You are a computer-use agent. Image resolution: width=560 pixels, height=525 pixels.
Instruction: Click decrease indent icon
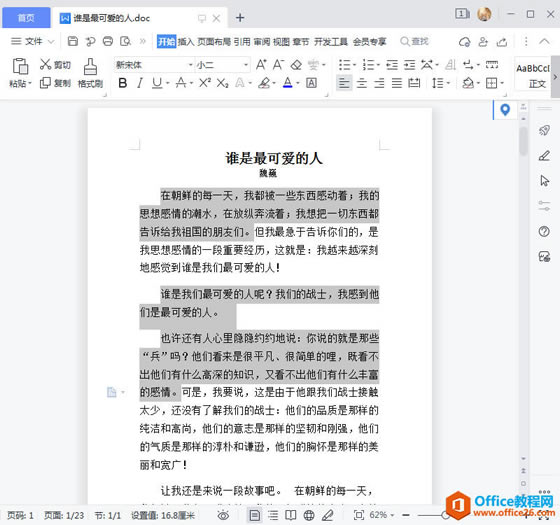(x=392, y=65)
